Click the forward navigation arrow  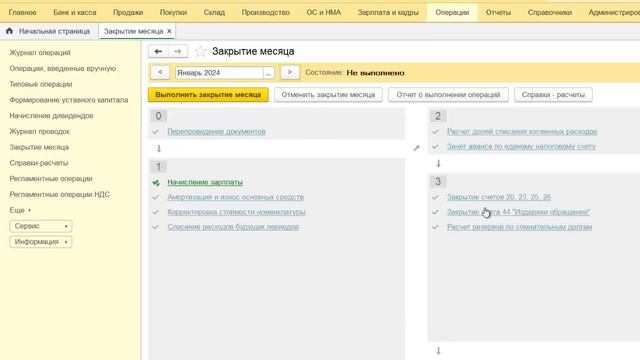178,51
